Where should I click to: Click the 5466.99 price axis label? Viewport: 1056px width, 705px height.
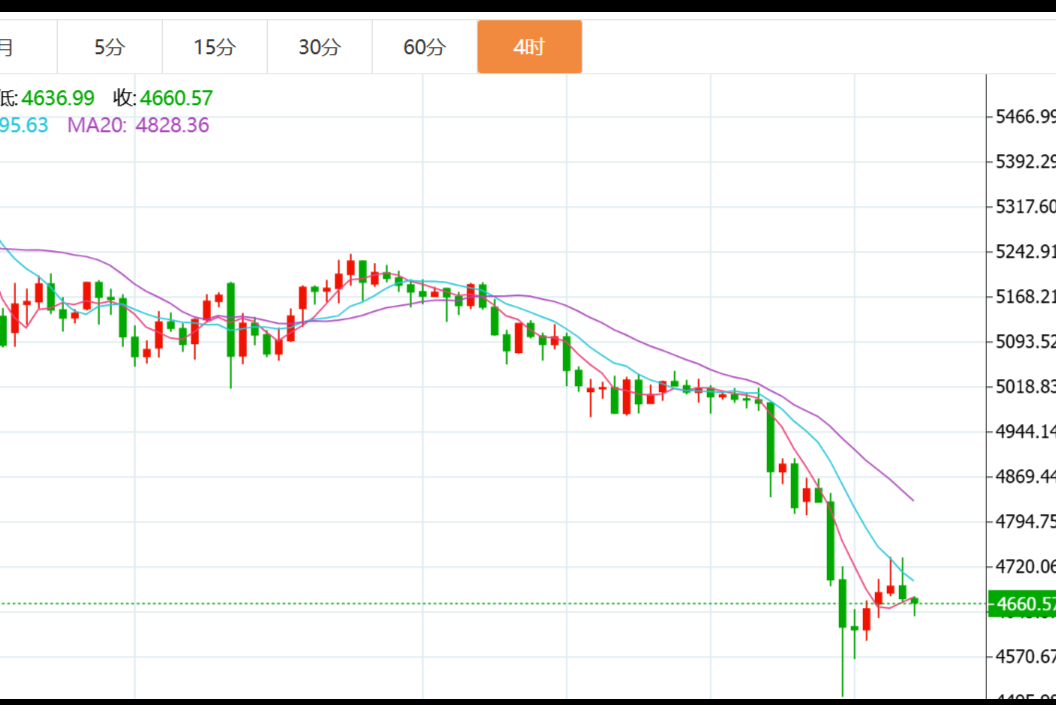click(x=1025, y=117)
